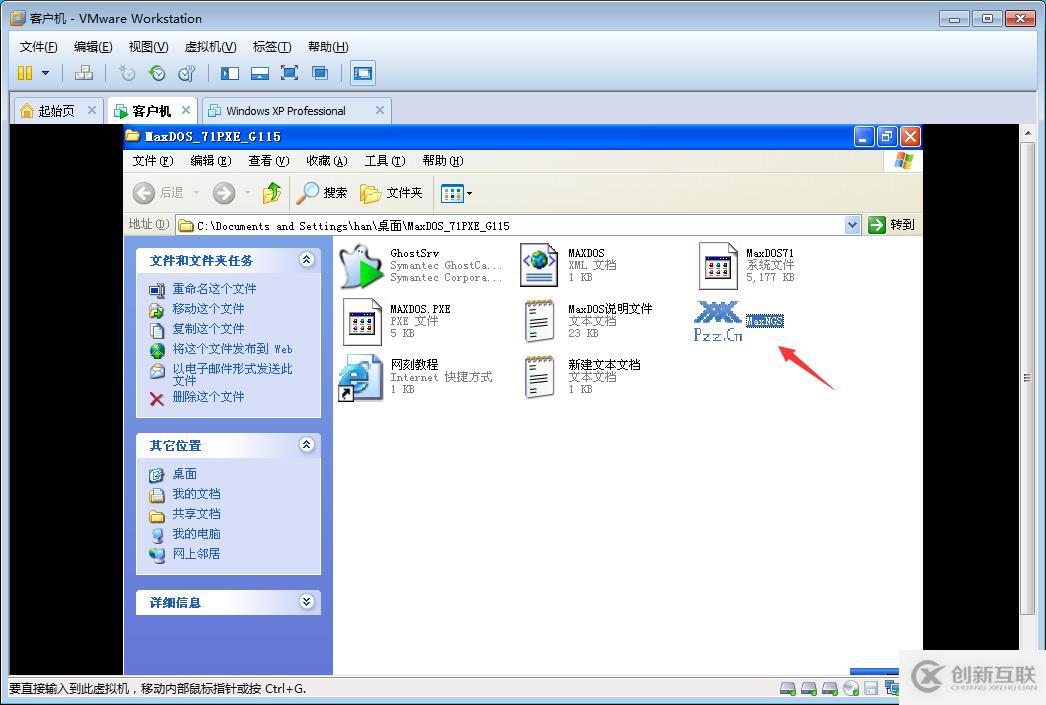Open 网上邻居 in other places
The image size is (1046, 705).
196,554
